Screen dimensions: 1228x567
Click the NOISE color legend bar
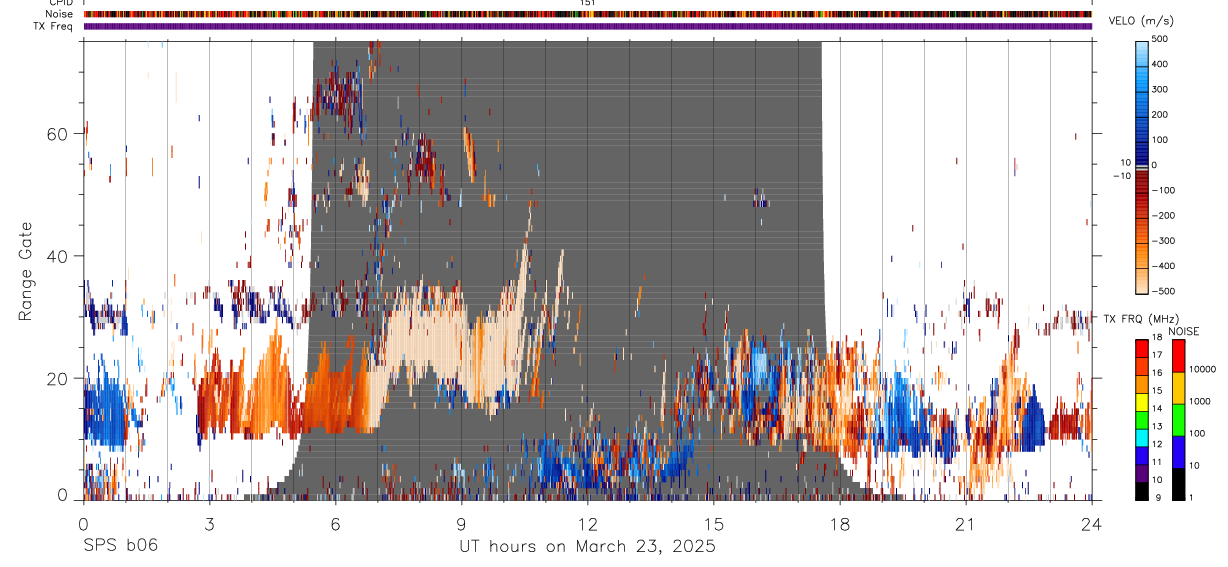click(1178, 420)
